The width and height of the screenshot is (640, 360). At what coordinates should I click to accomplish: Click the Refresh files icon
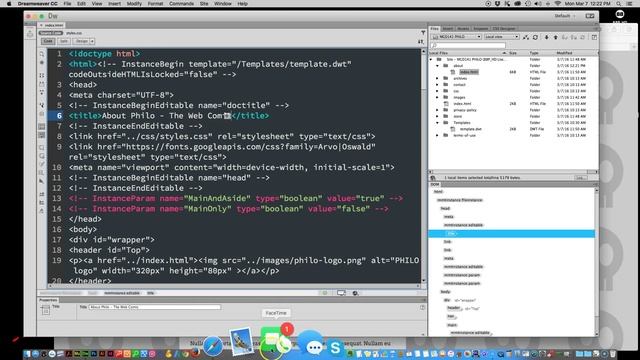coord(535,37)
